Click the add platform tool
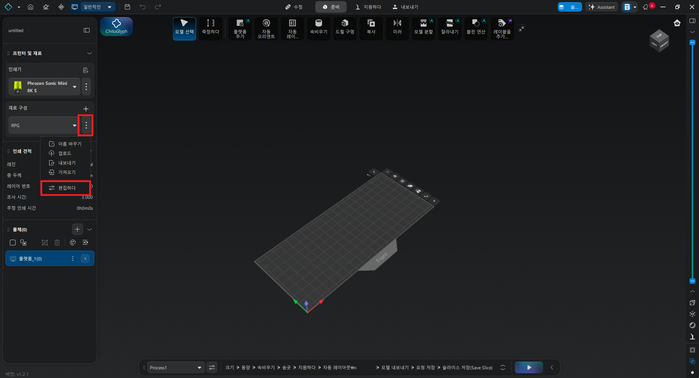Image resolution: width=699 pixels, height=378 pixels. tap(240, 28)
